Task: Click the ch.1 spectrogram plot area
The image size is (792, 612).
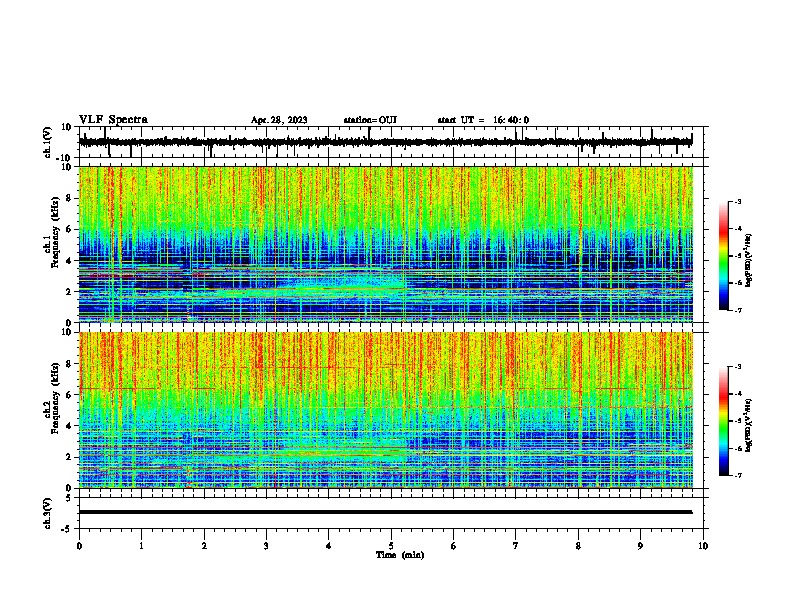Action: point(386,244)
